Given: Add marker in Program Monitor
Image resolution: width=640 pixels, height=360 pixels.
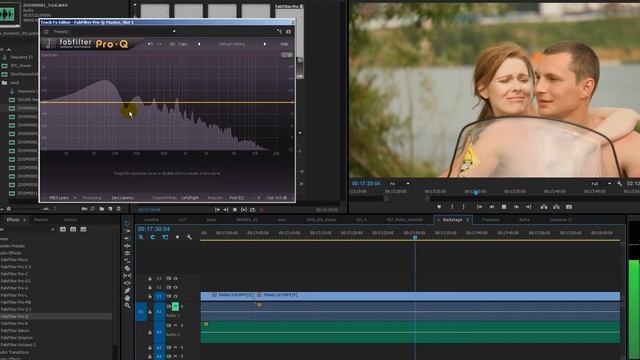Looking at the screenshot, I should point(439,207).
